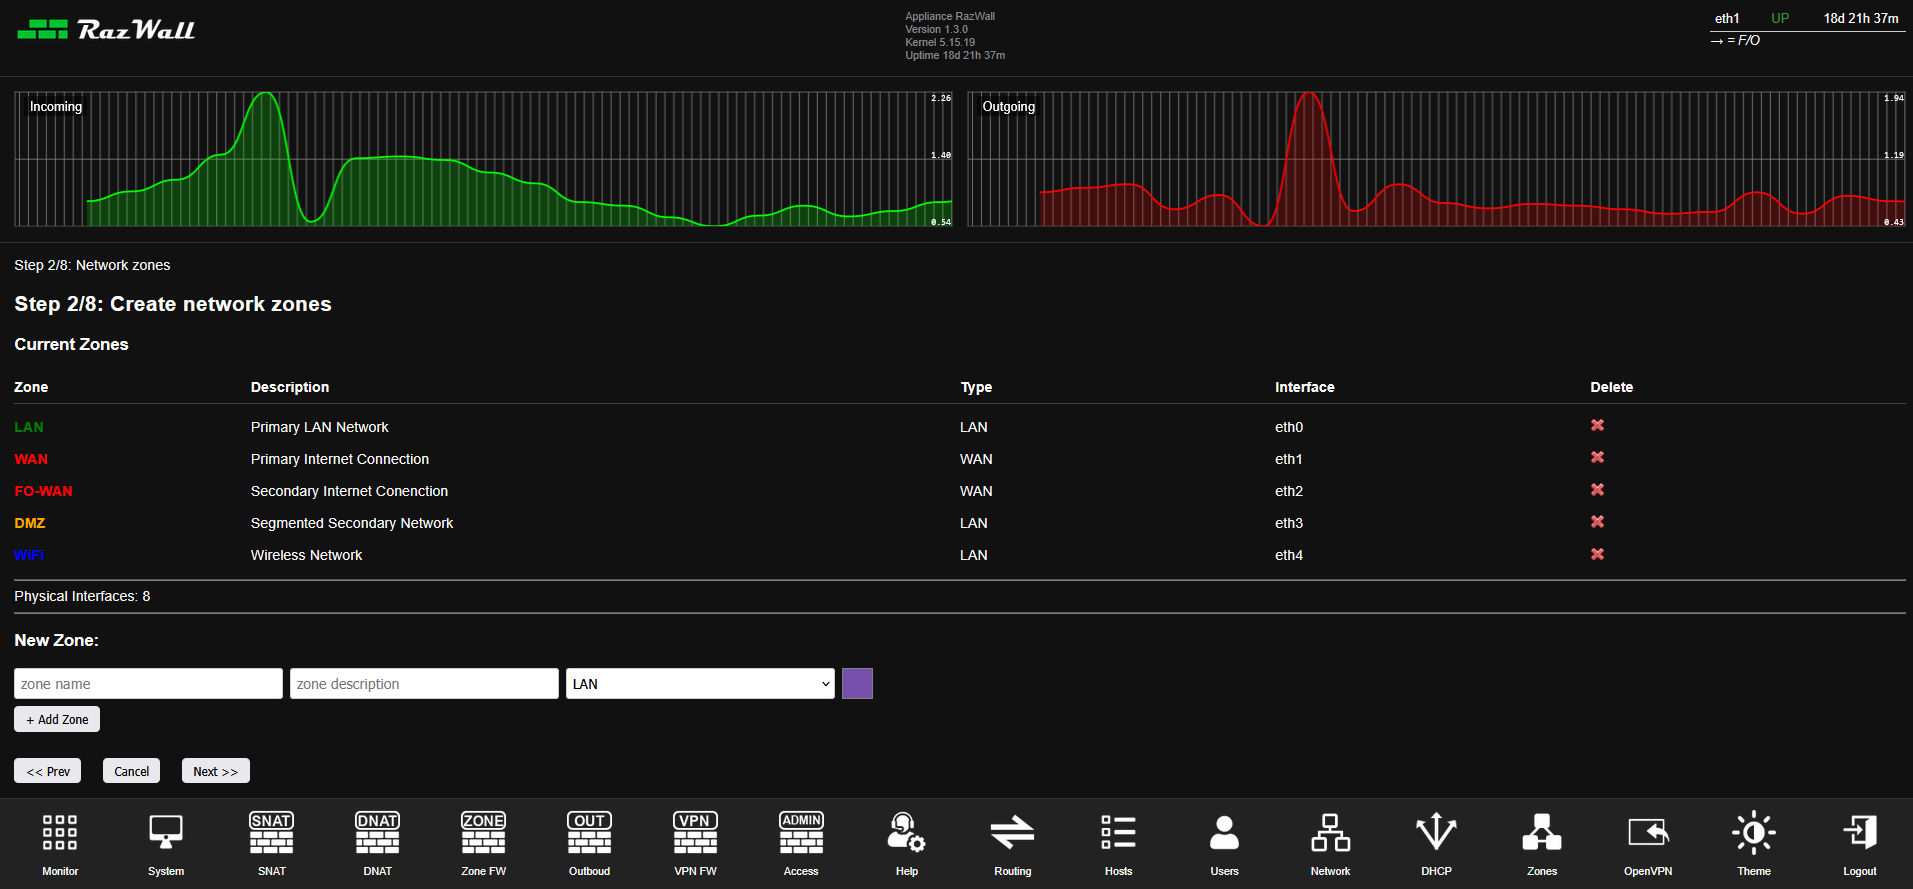Open the Routing icon
Screen dimensions: 1913x889
[1013, 833]
